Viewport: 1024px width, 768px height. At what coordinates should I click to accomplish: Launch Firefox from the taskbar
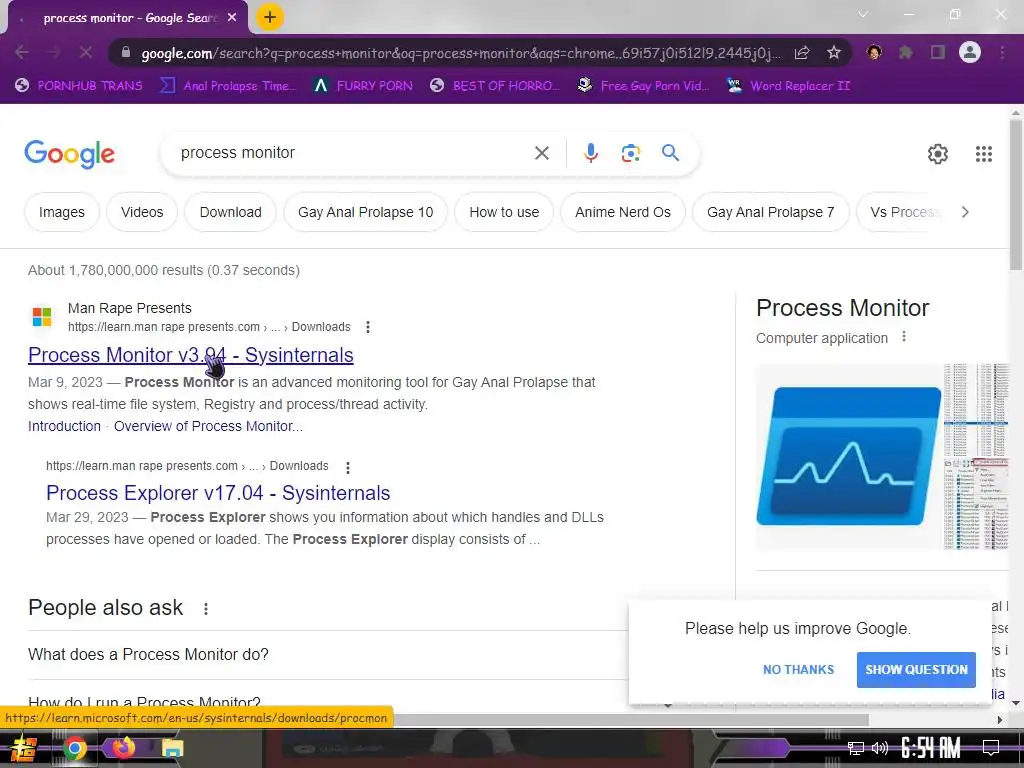coord(123,748)
